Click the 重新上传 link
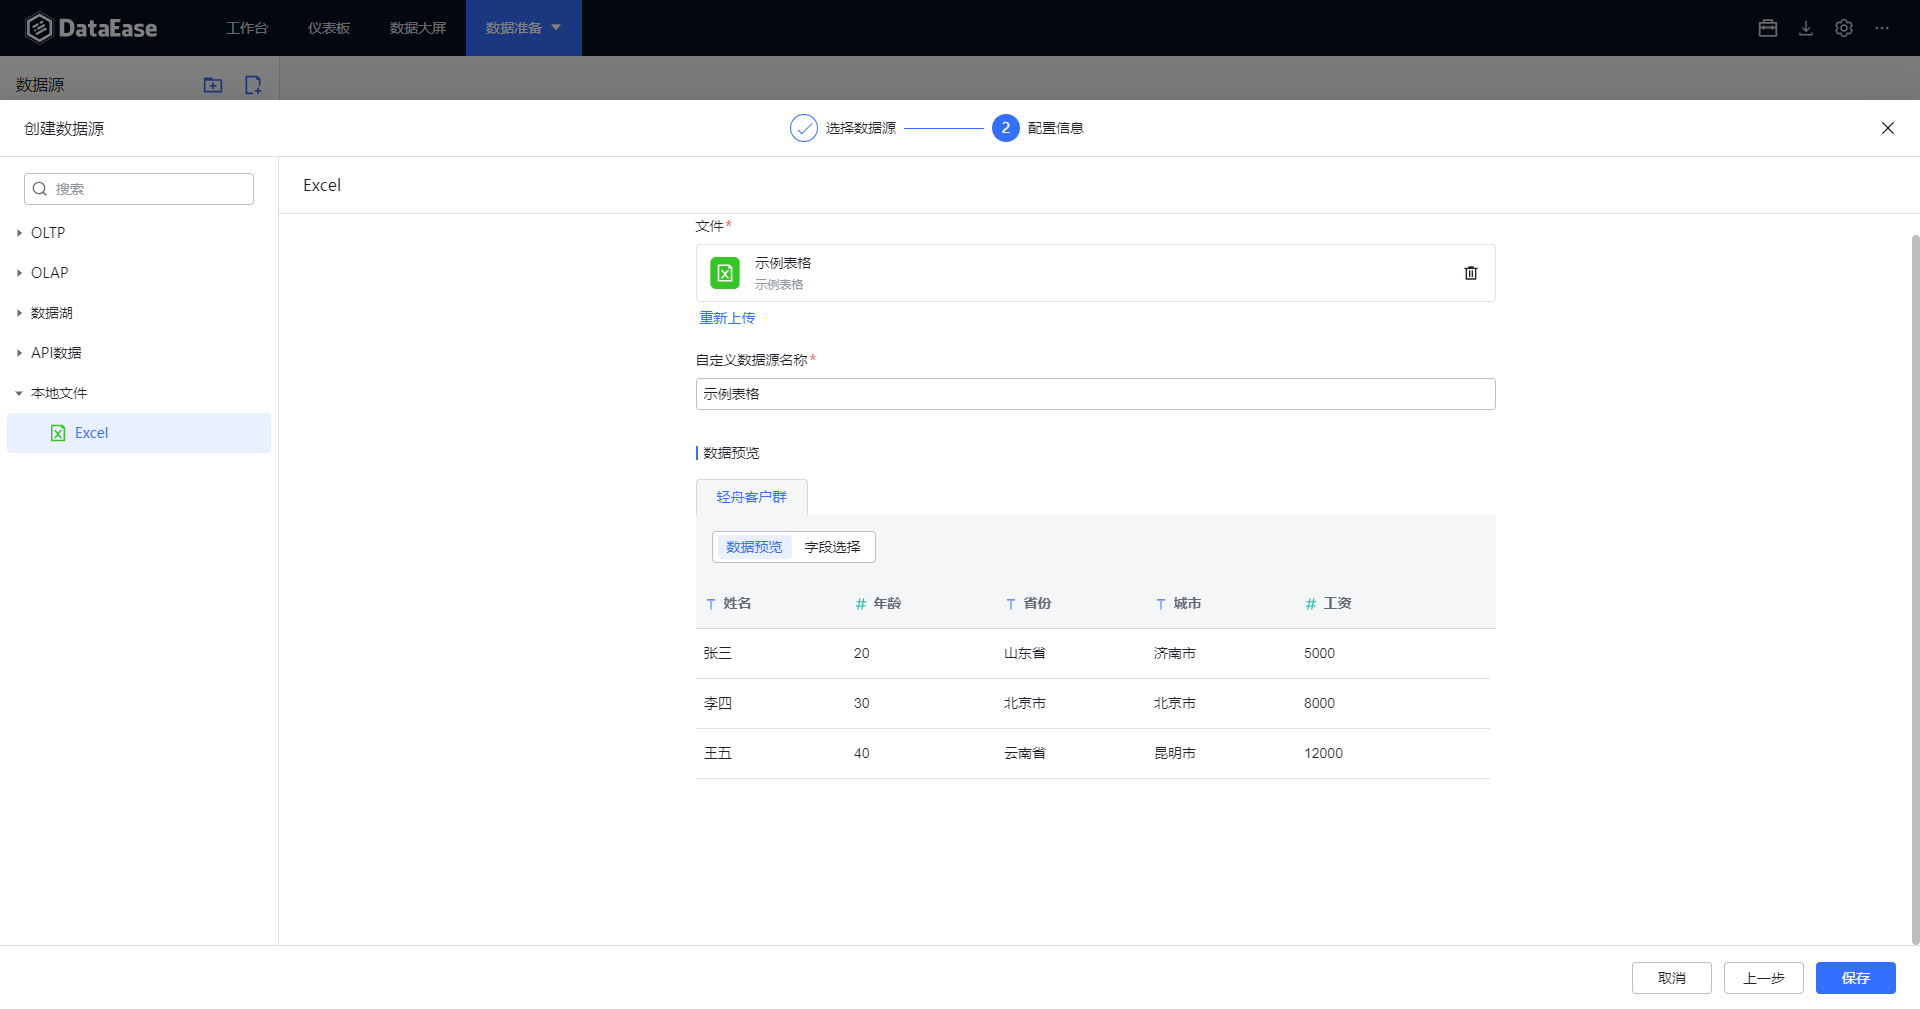Screen dimensions: 1920x1009 [727, 318]
